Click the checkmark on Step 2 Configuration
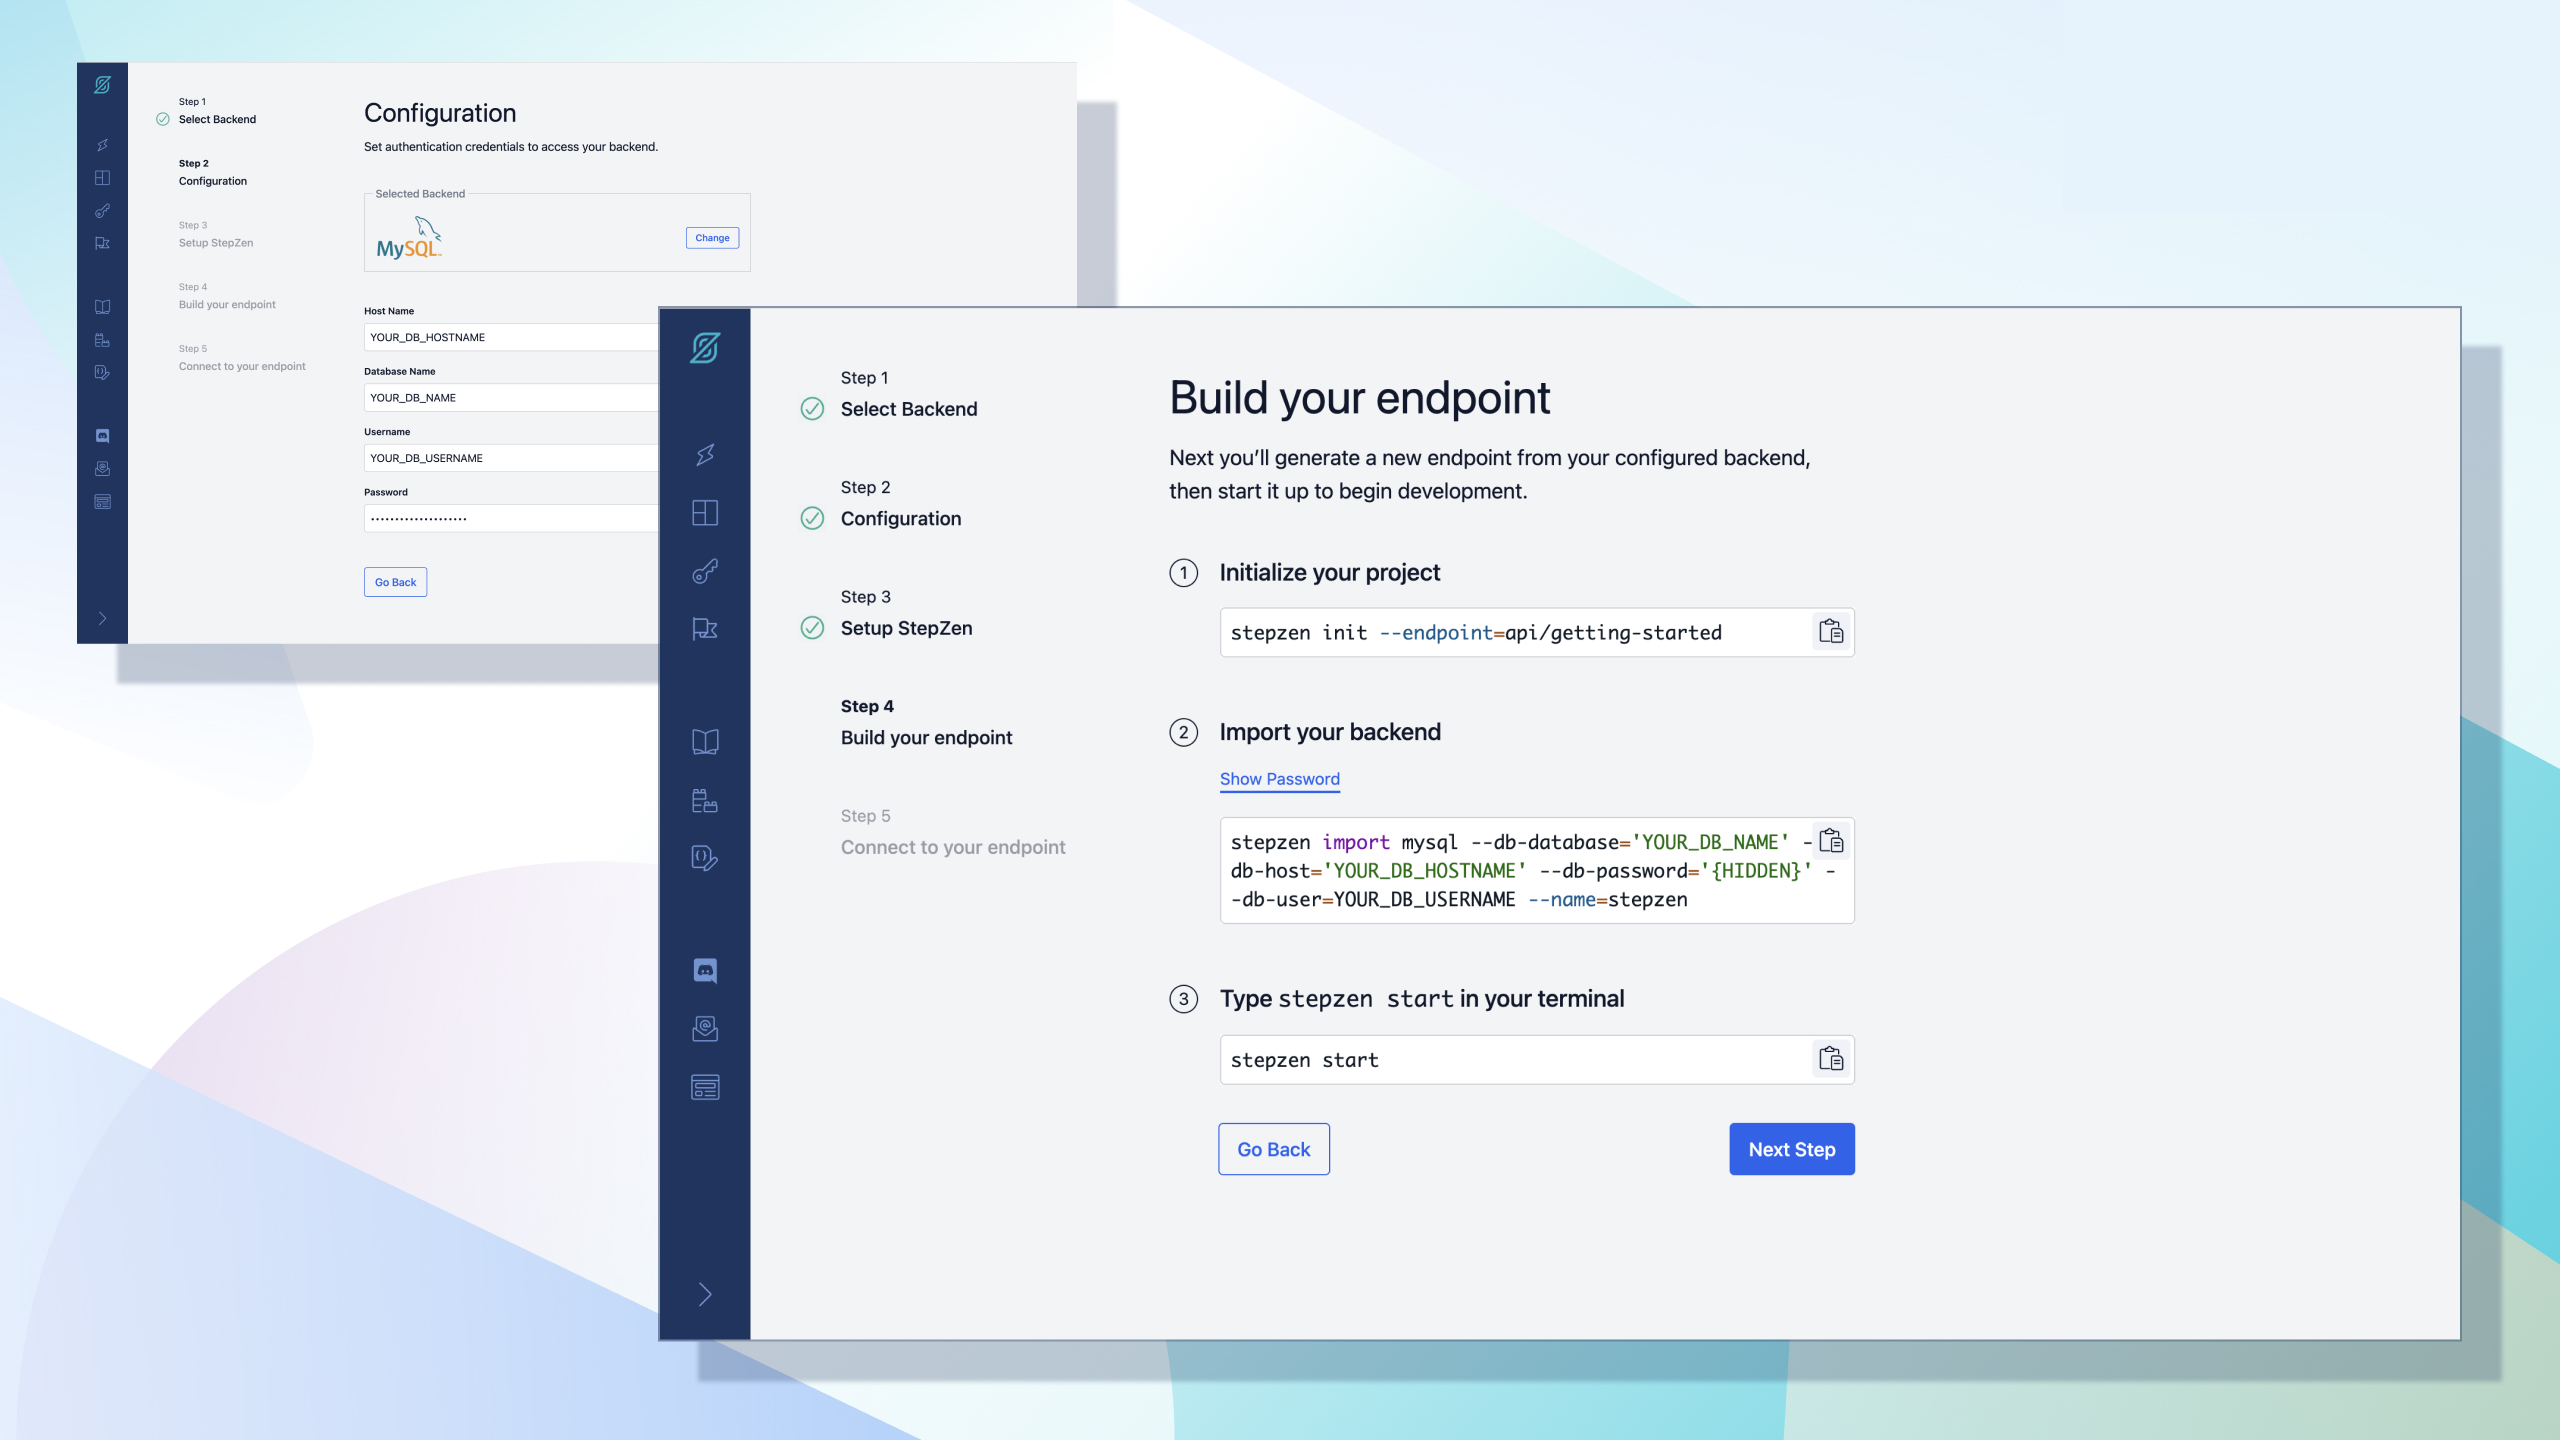Viewport: 2560px width, 1440px height. point(811,517)
